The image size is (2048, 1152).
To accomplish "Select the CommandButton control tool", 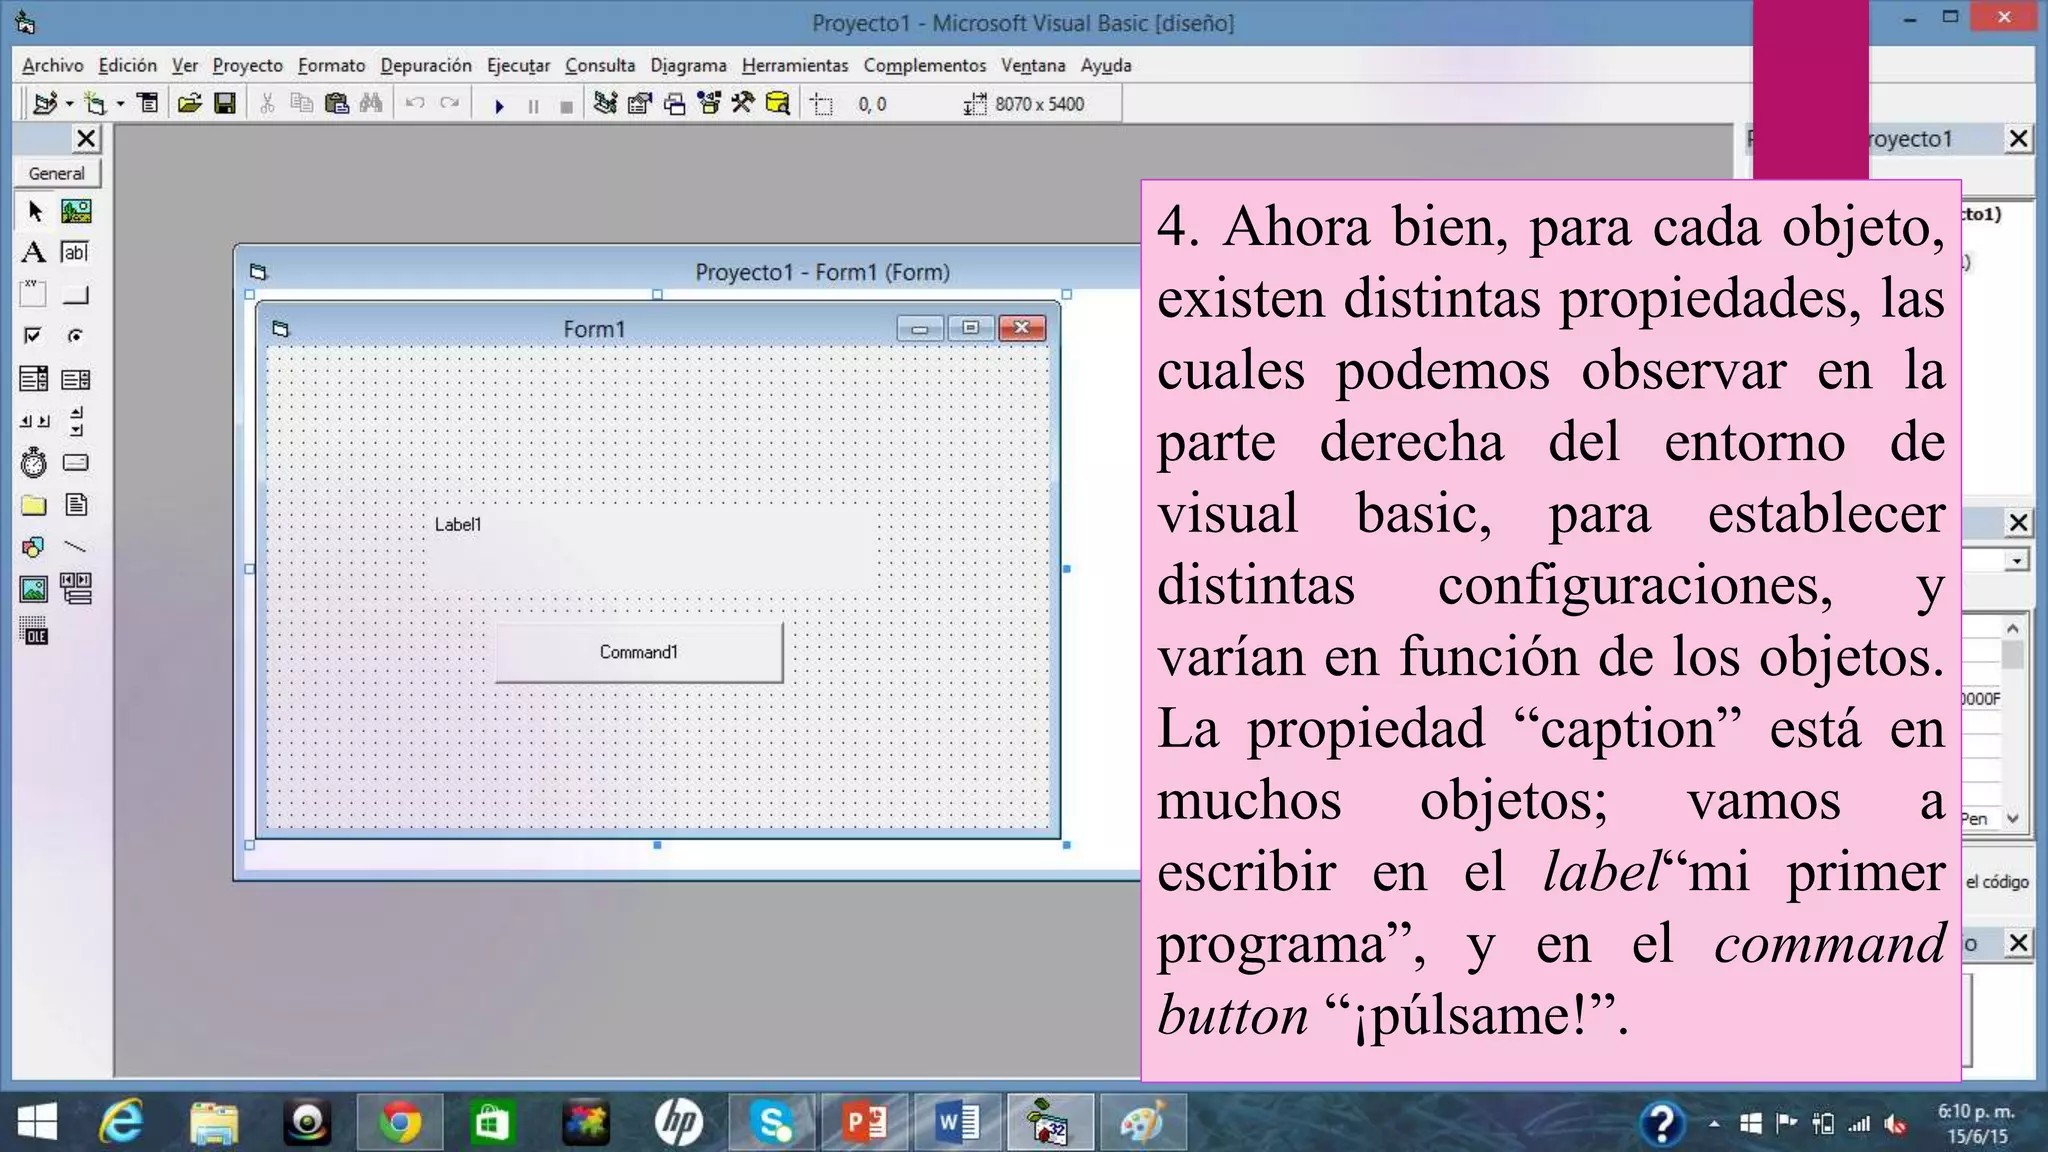I will [x=76, y=294].
